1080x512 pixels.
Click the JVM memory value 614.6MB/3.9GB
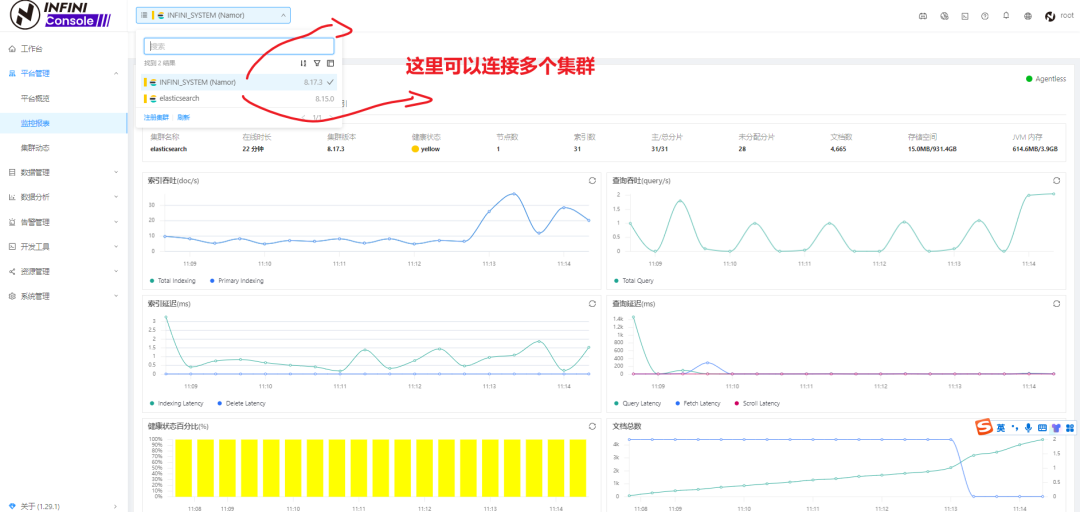tap(1035, 148)
